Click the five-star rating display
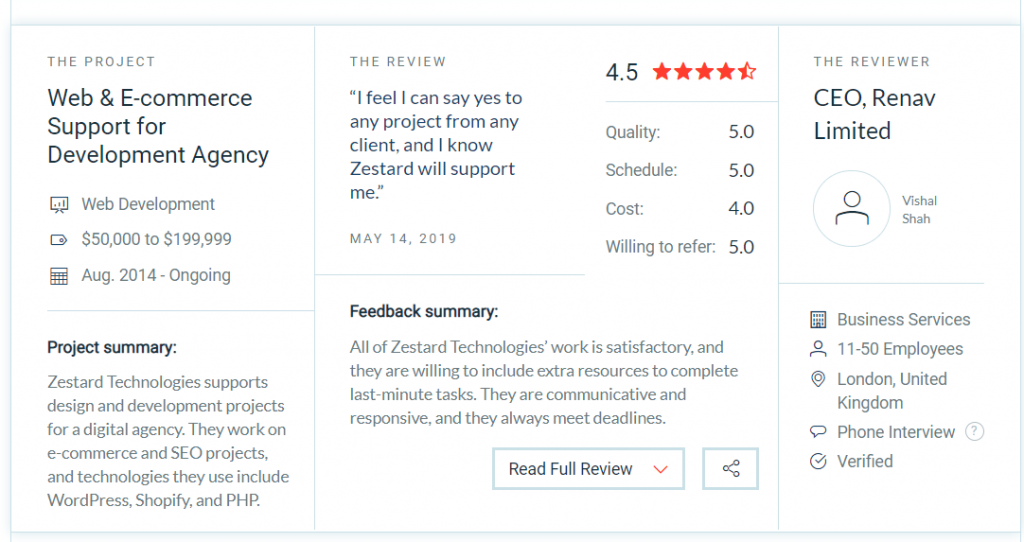The width and height of the screenshot is (1024, 542). pos(704,71)
